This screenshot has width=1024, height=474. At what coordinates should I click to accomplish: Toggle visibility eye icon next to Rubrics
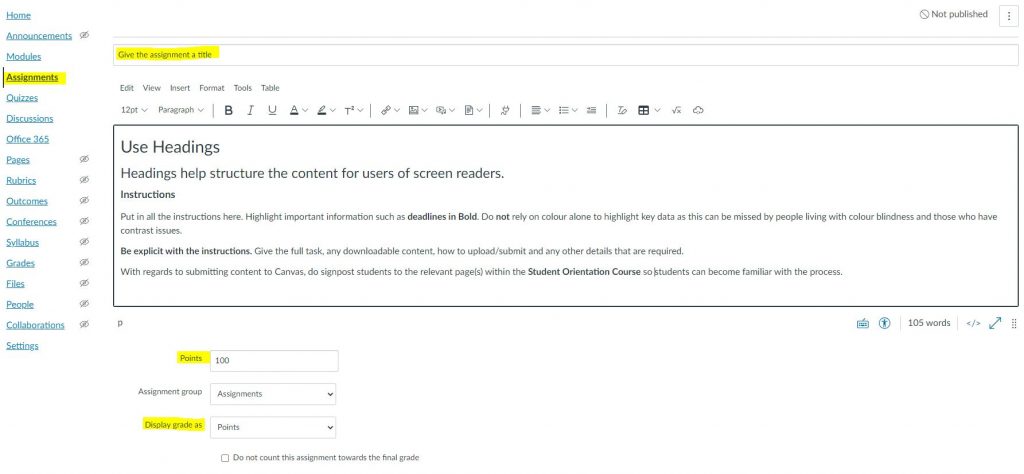[85, 180]
